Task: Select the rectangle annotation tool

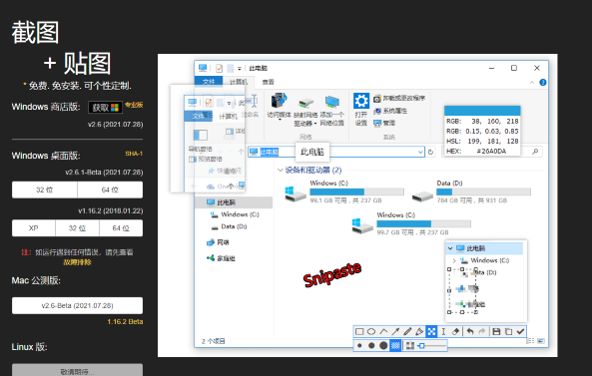Action: (359, 332)
